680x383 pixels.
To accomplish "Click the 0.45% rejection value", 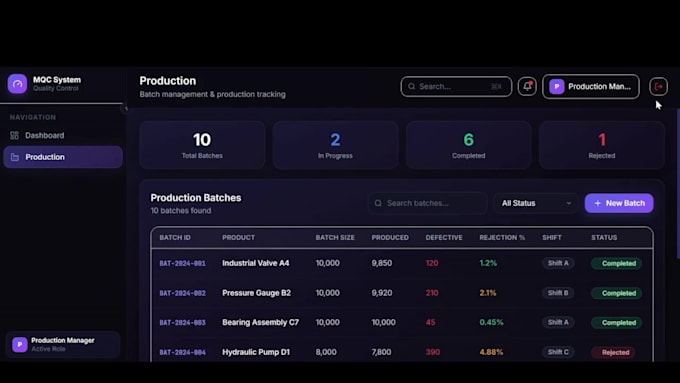I will tap(491, 322).
